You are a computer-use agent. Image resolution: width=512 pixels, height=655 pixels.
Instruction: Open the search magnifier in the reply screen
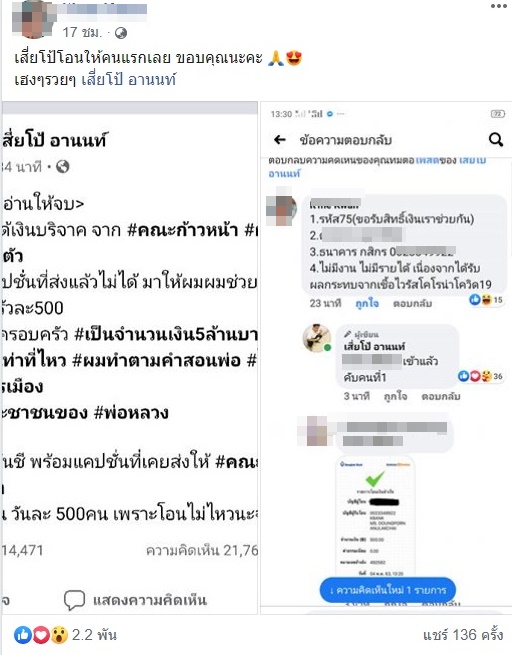pyautogui.click(x=496, y=140)
